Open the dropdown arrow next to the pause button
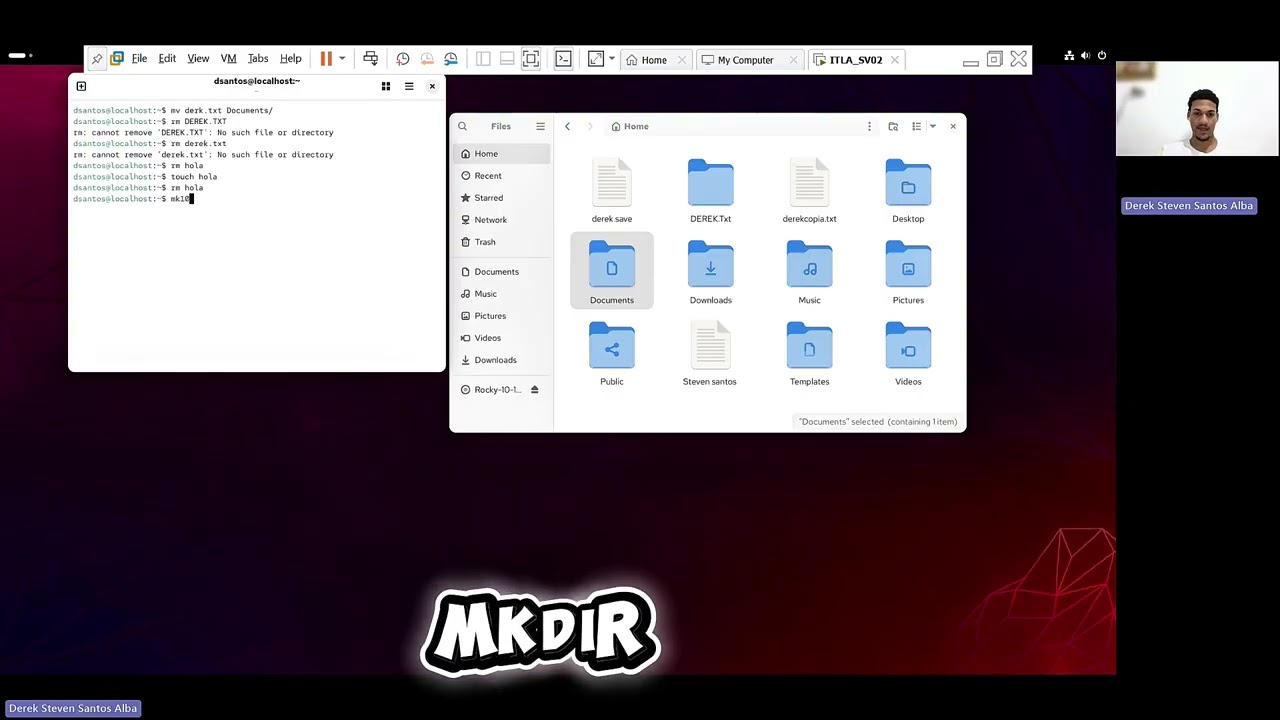The height and width of the screenshot is (720, 1280). pos(342,60)
